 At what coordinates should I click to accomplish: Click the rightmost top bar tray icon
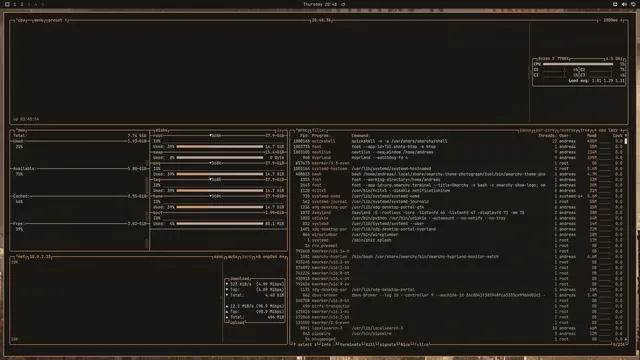(633, 4)
